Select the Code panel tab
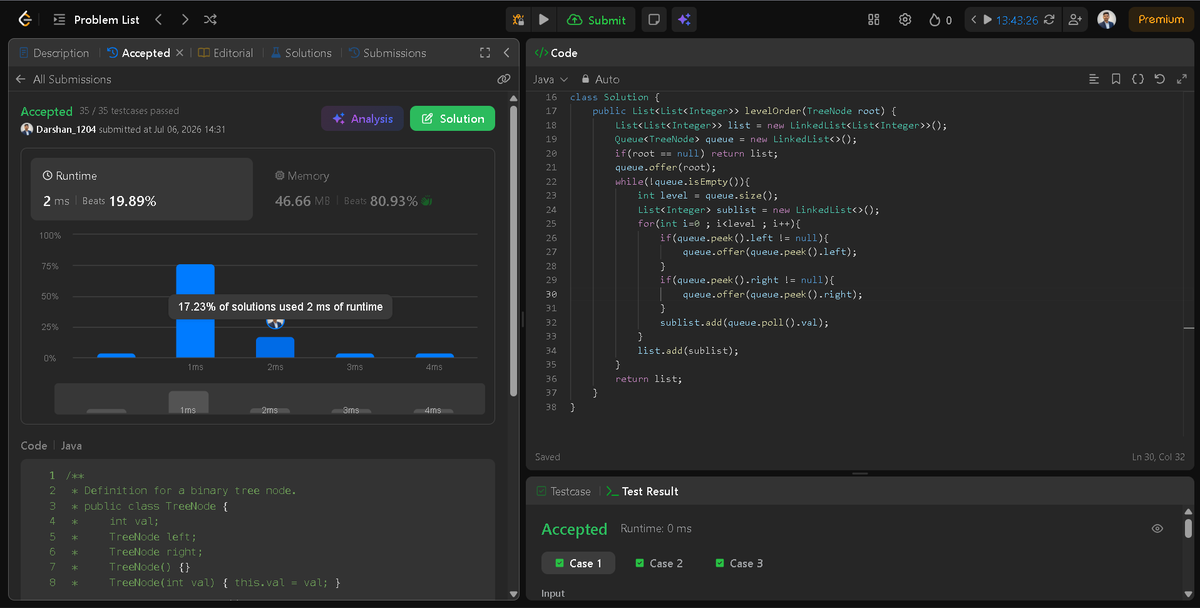The height and width of the screenshot is (608, 1200). (x=556, y=53)
